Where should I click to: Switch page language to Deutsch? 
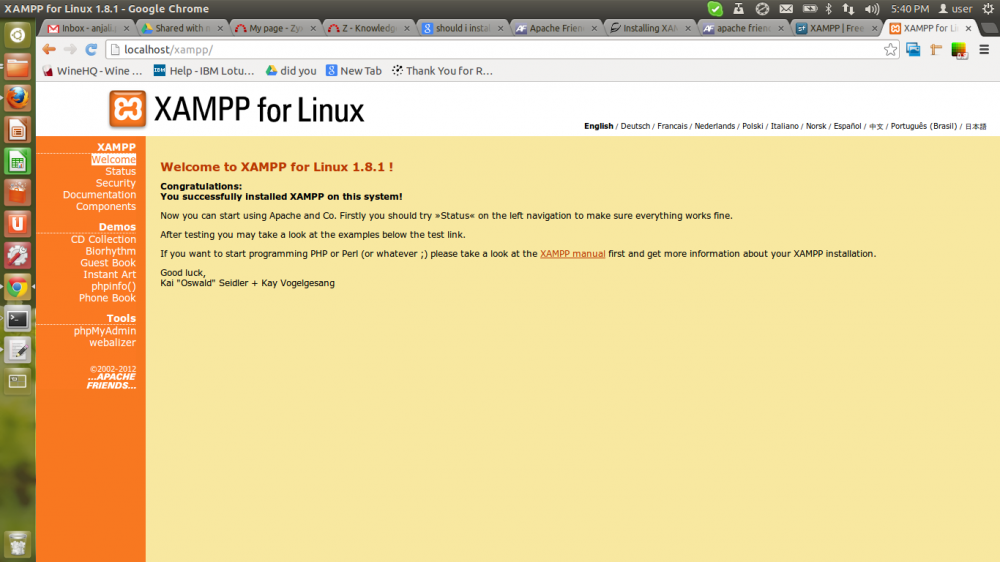point(635,126)
